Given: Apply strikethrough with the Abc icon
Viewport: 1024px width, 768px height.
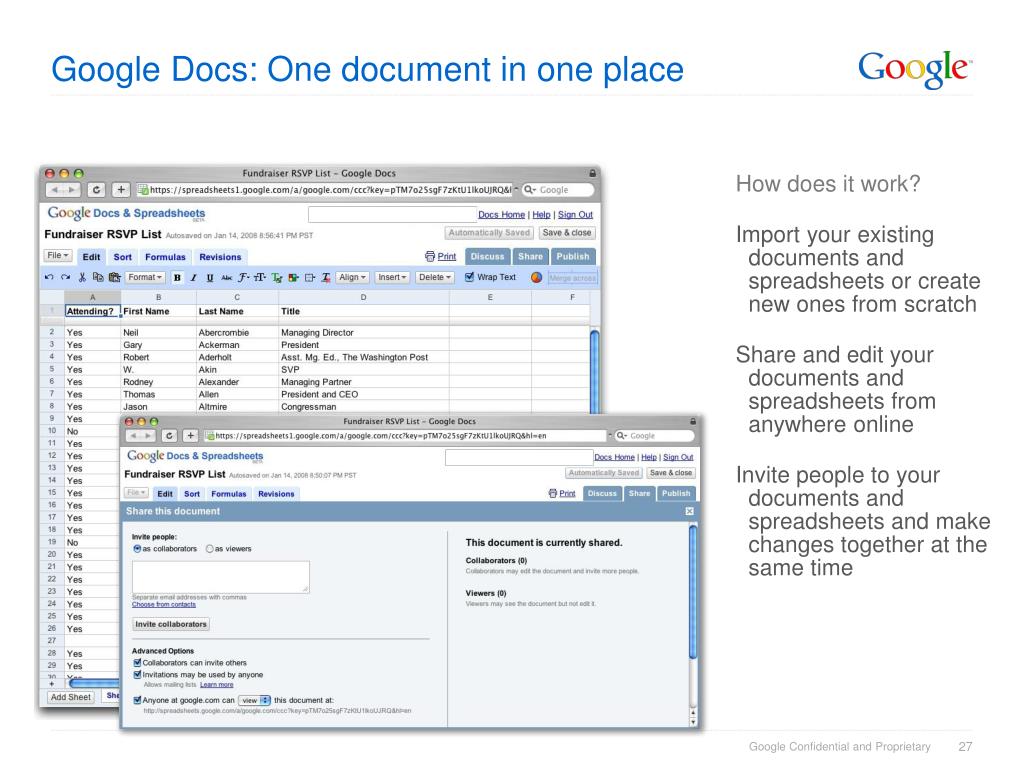Looking at the screenshot, I should (x=227, y=278).
